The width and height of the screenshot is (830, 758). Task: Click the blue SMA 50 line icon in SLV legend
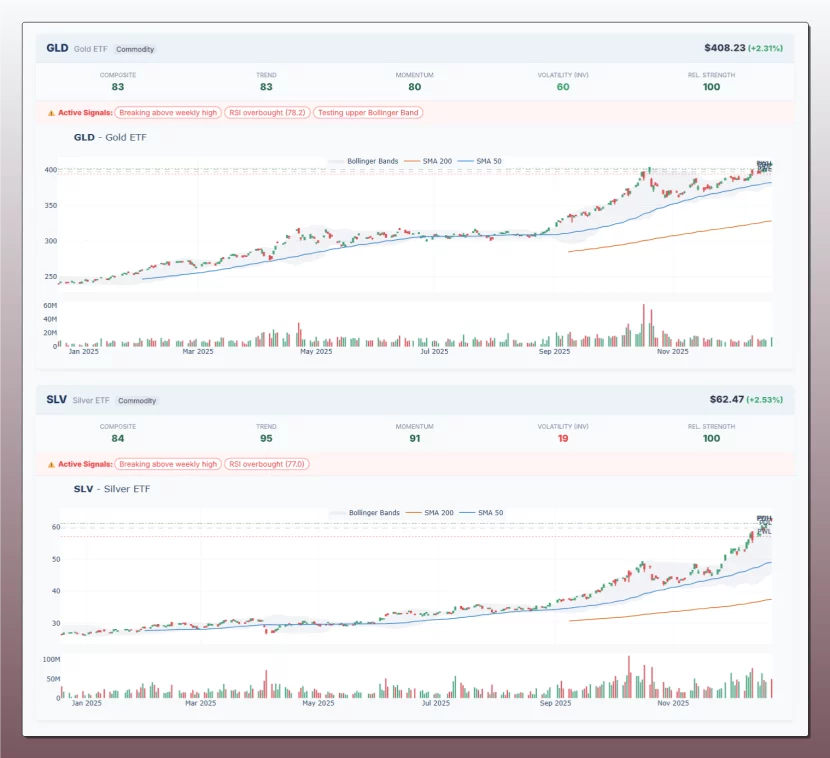pos(467,512)
